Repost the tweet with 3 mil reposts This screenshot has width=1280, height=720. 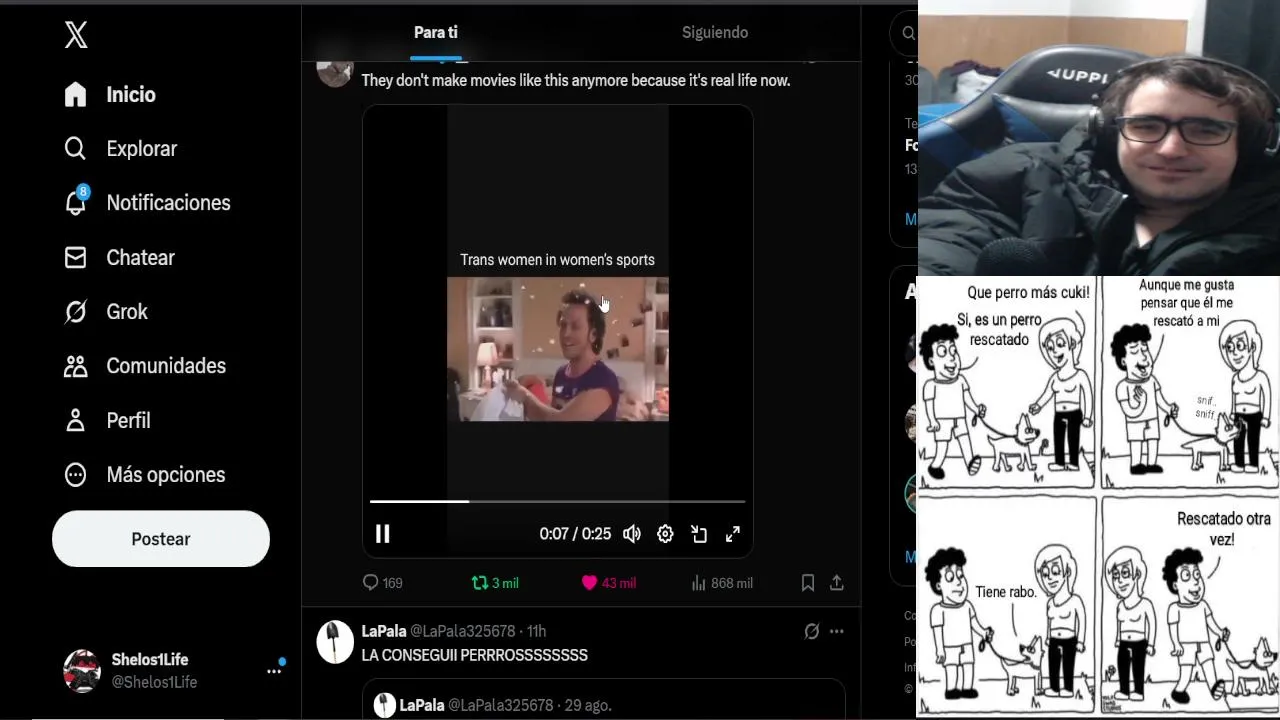(x=495, y=583)
